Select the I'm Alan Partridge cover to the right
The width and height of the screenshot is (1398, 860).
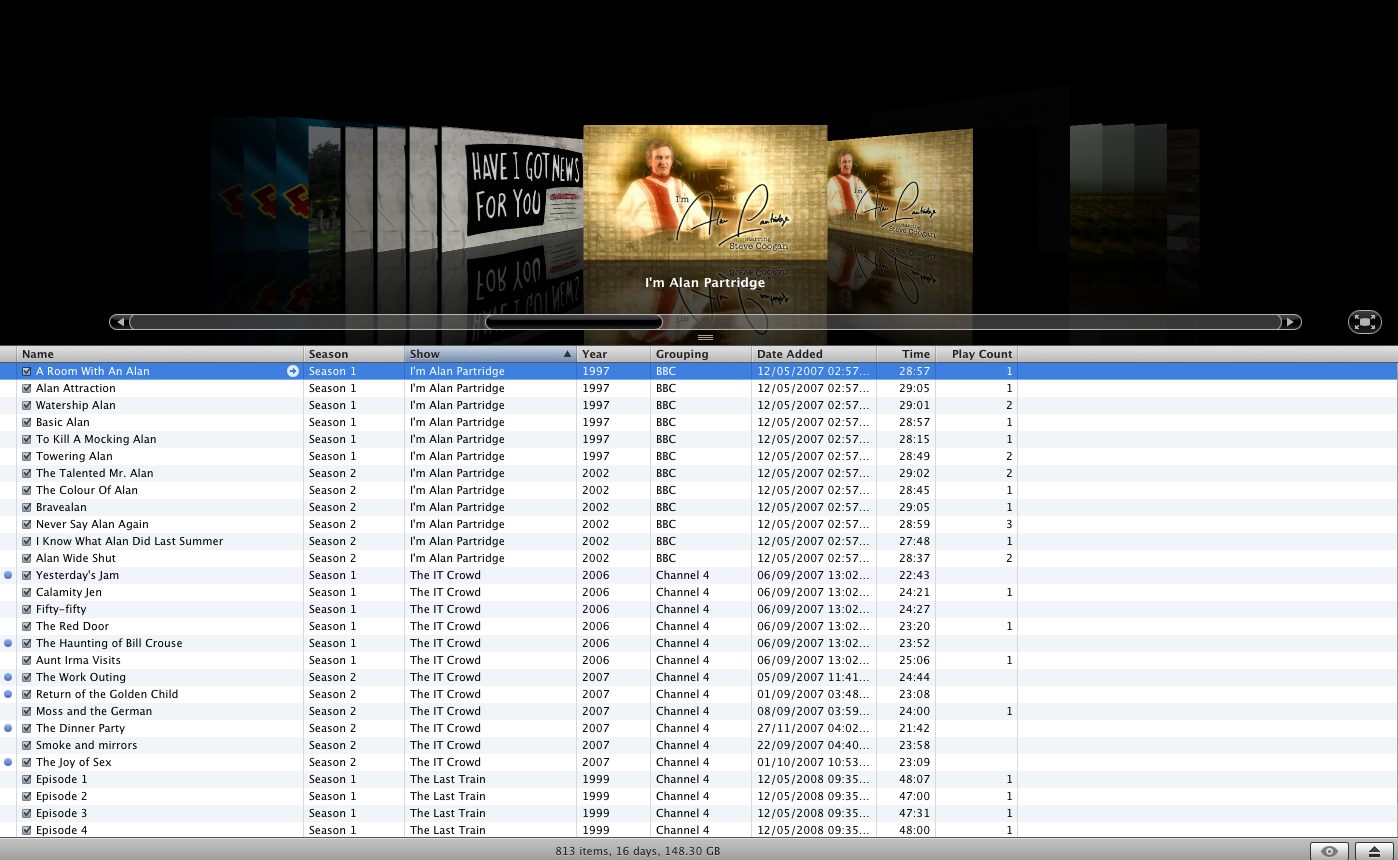click(900, 190)
